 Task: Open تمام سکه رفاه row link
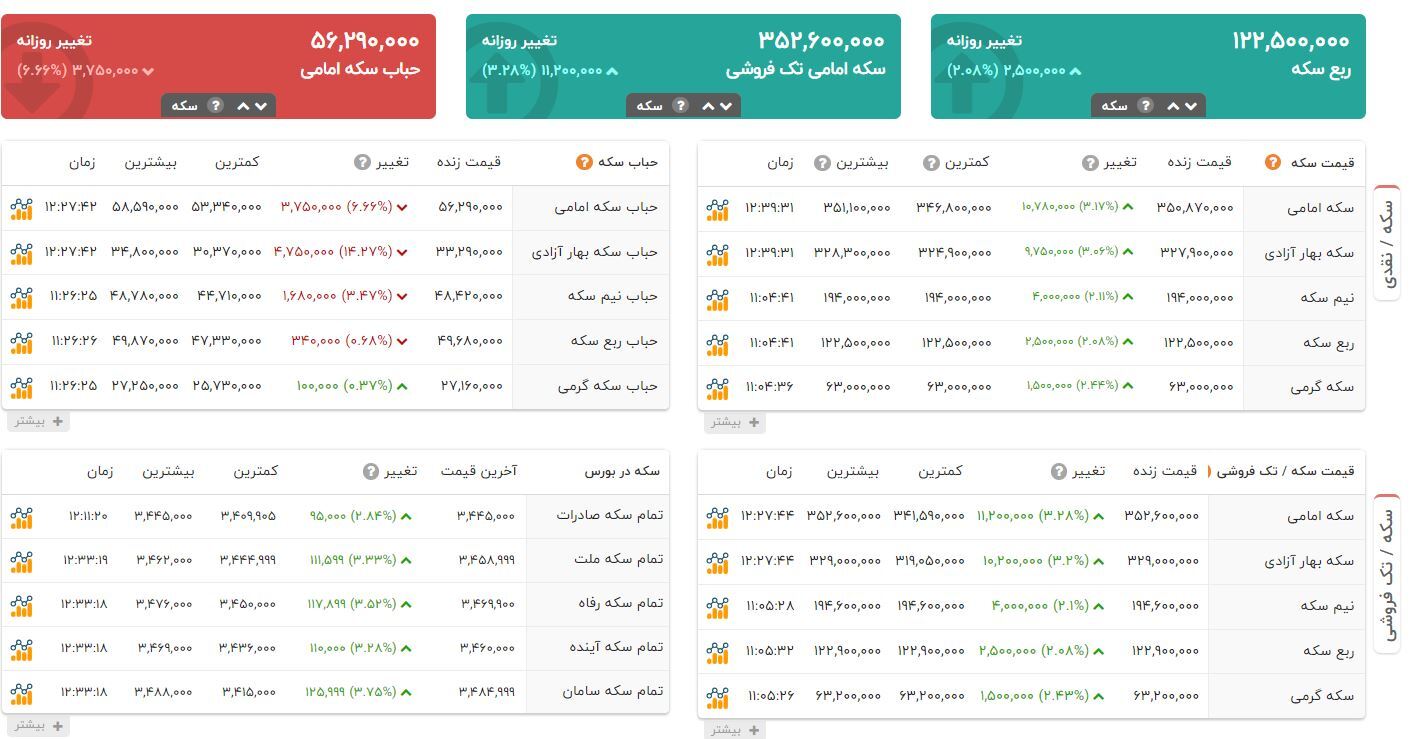point(620,603)
